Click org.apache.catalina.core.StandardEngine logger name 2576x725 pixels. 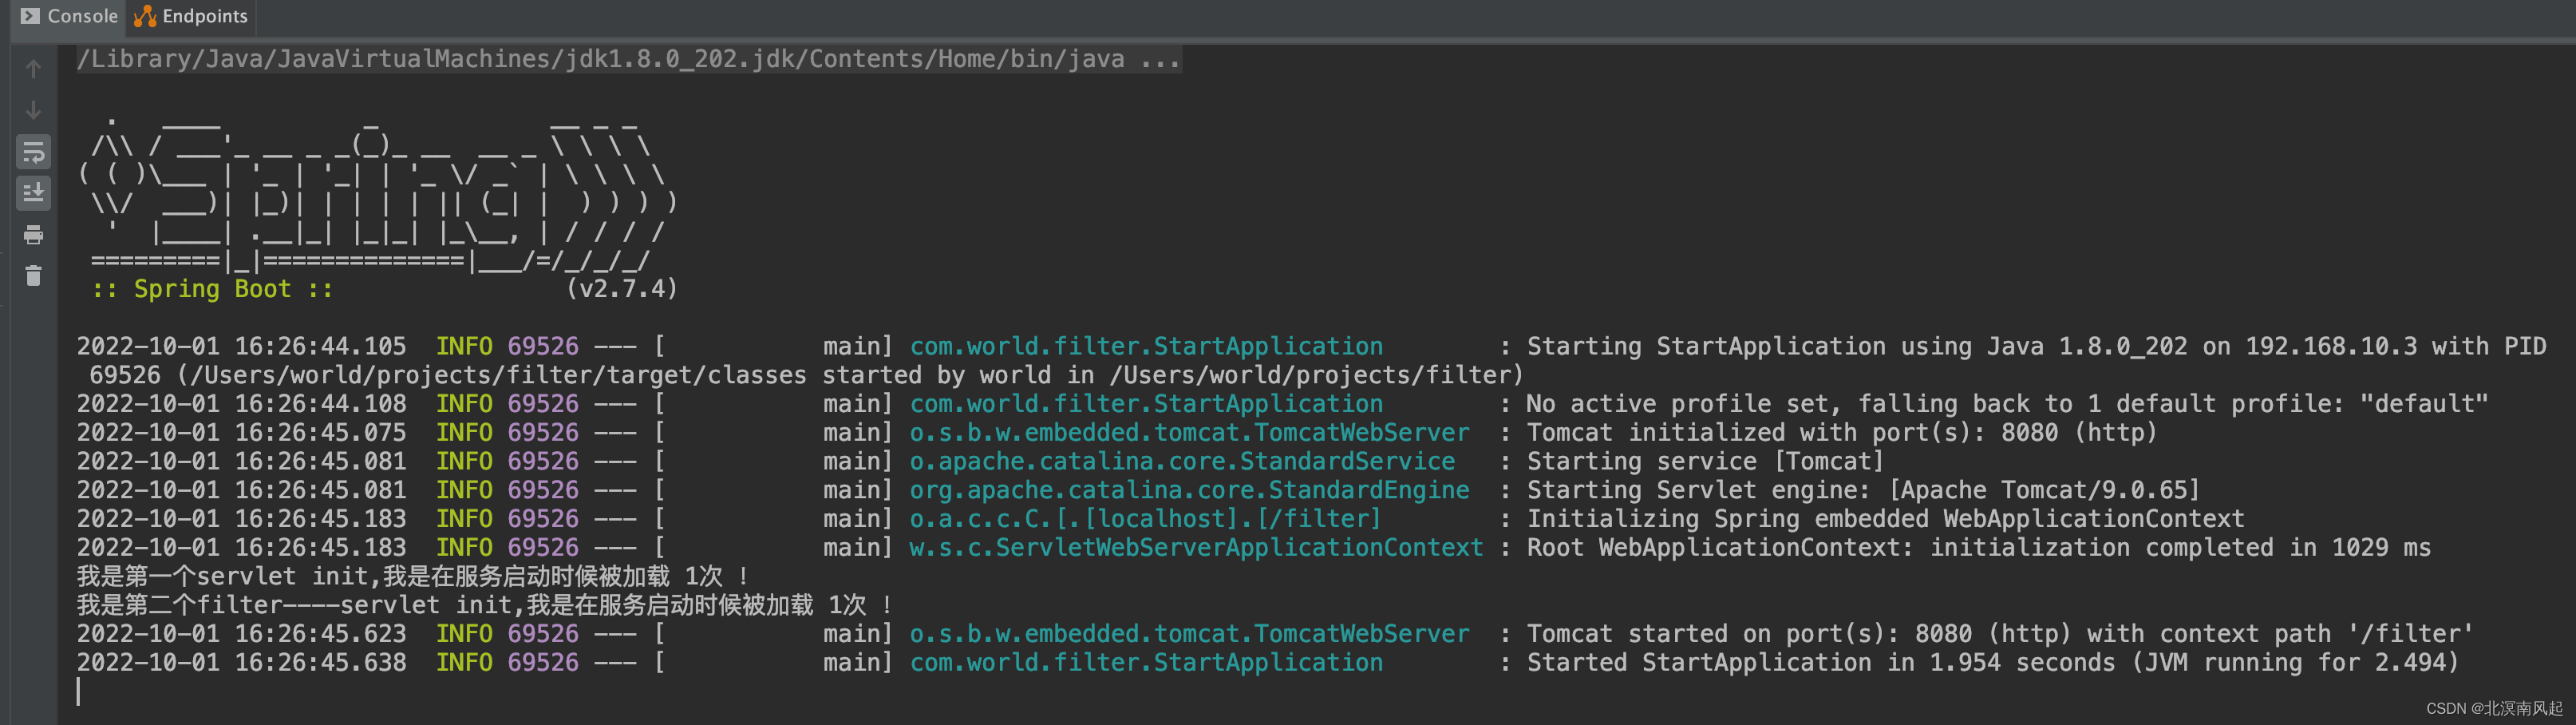pyautogui.click(x=1189, y=490)
